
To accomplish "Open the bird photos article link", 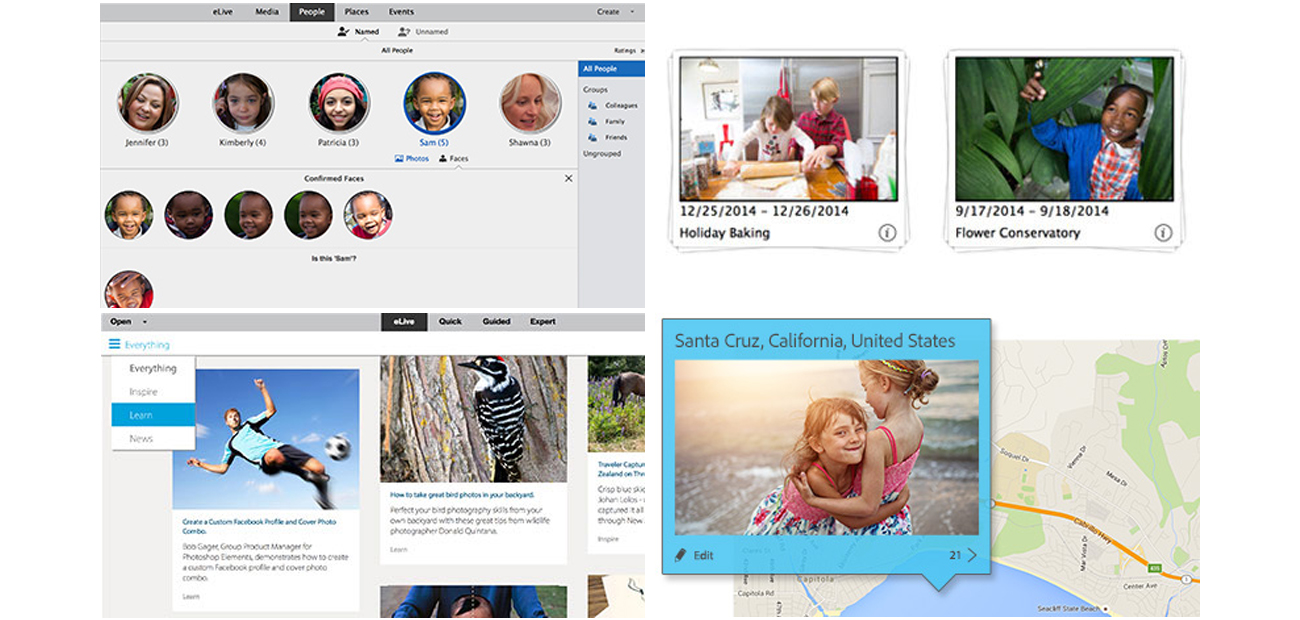I will pos(461,495).
